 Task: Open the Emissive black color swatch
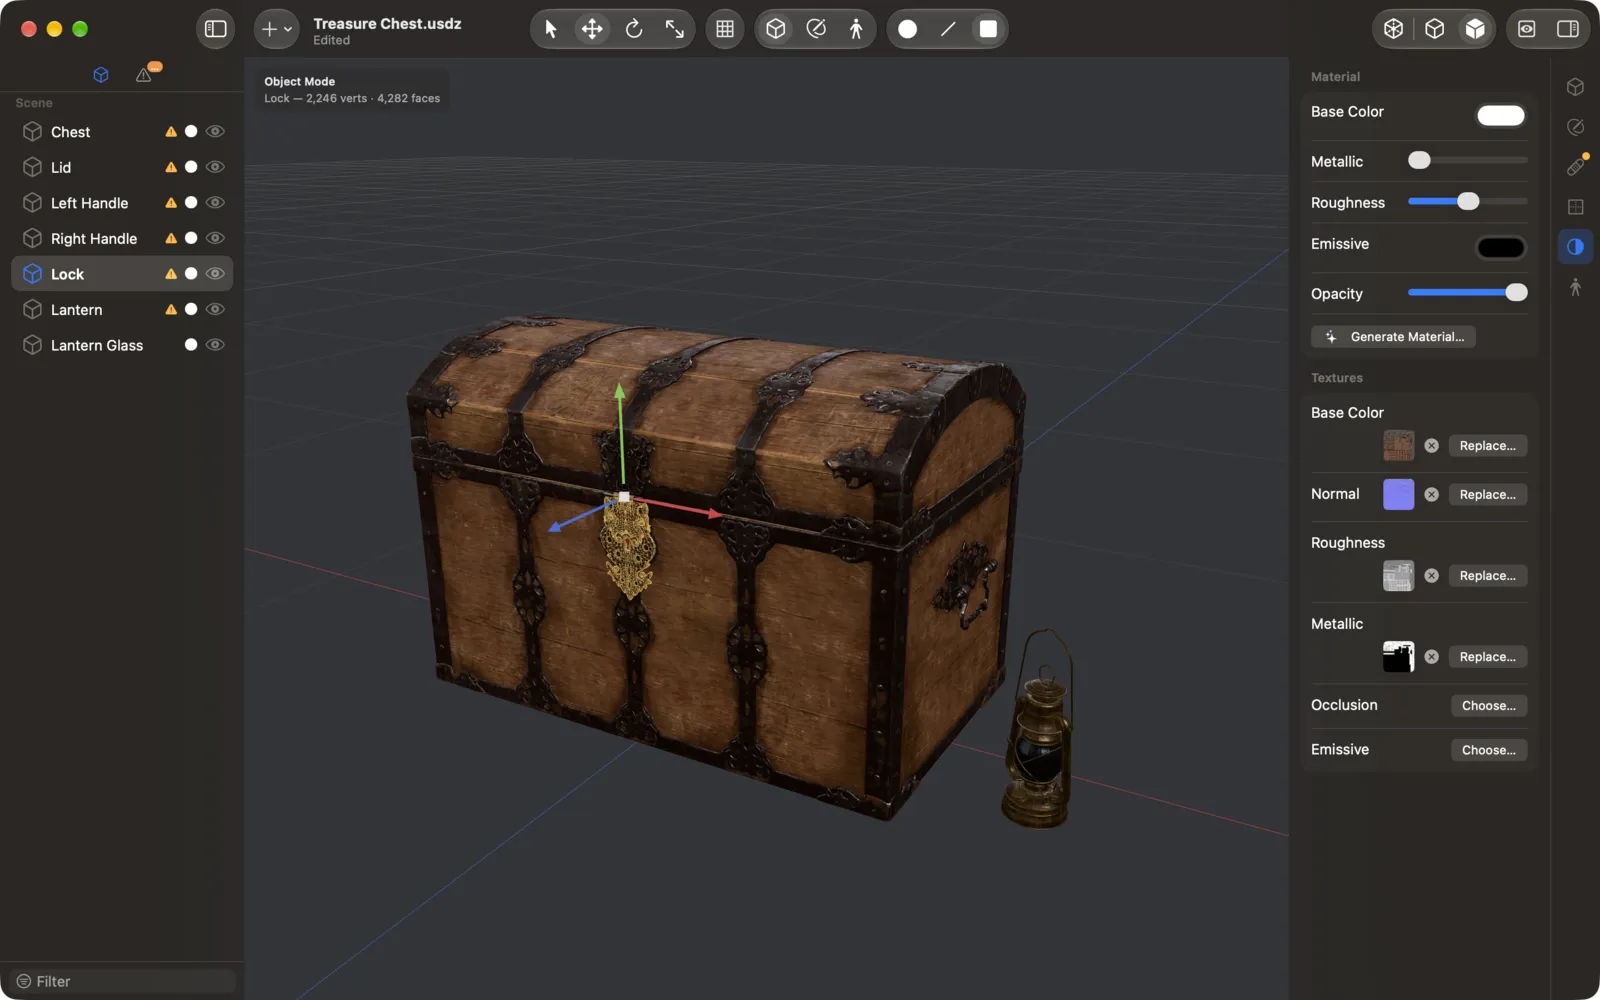pos(1501,247)
